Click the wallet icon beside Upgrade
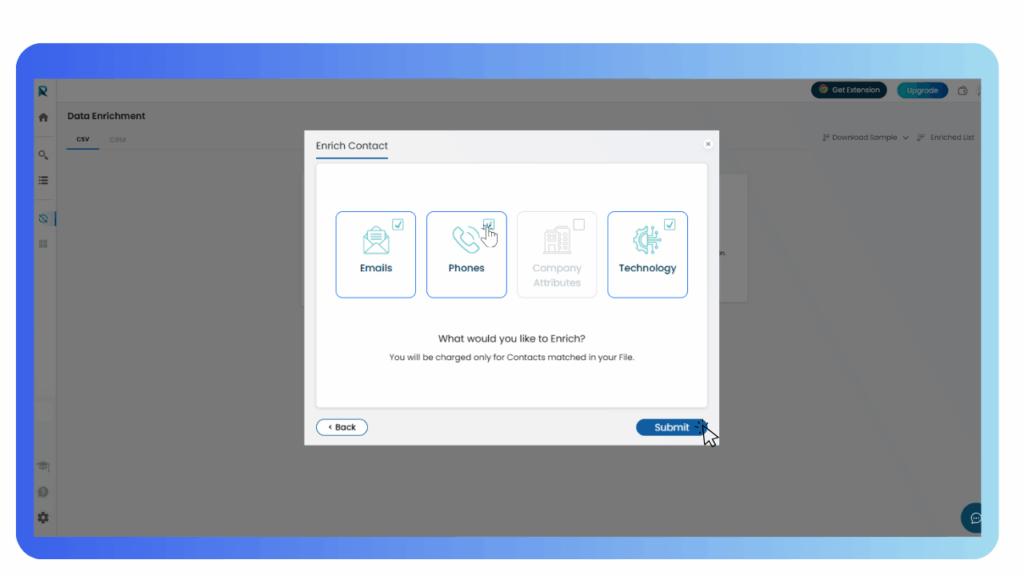The height and width of the screenshot is (576, 1024). tap(963, 91)
